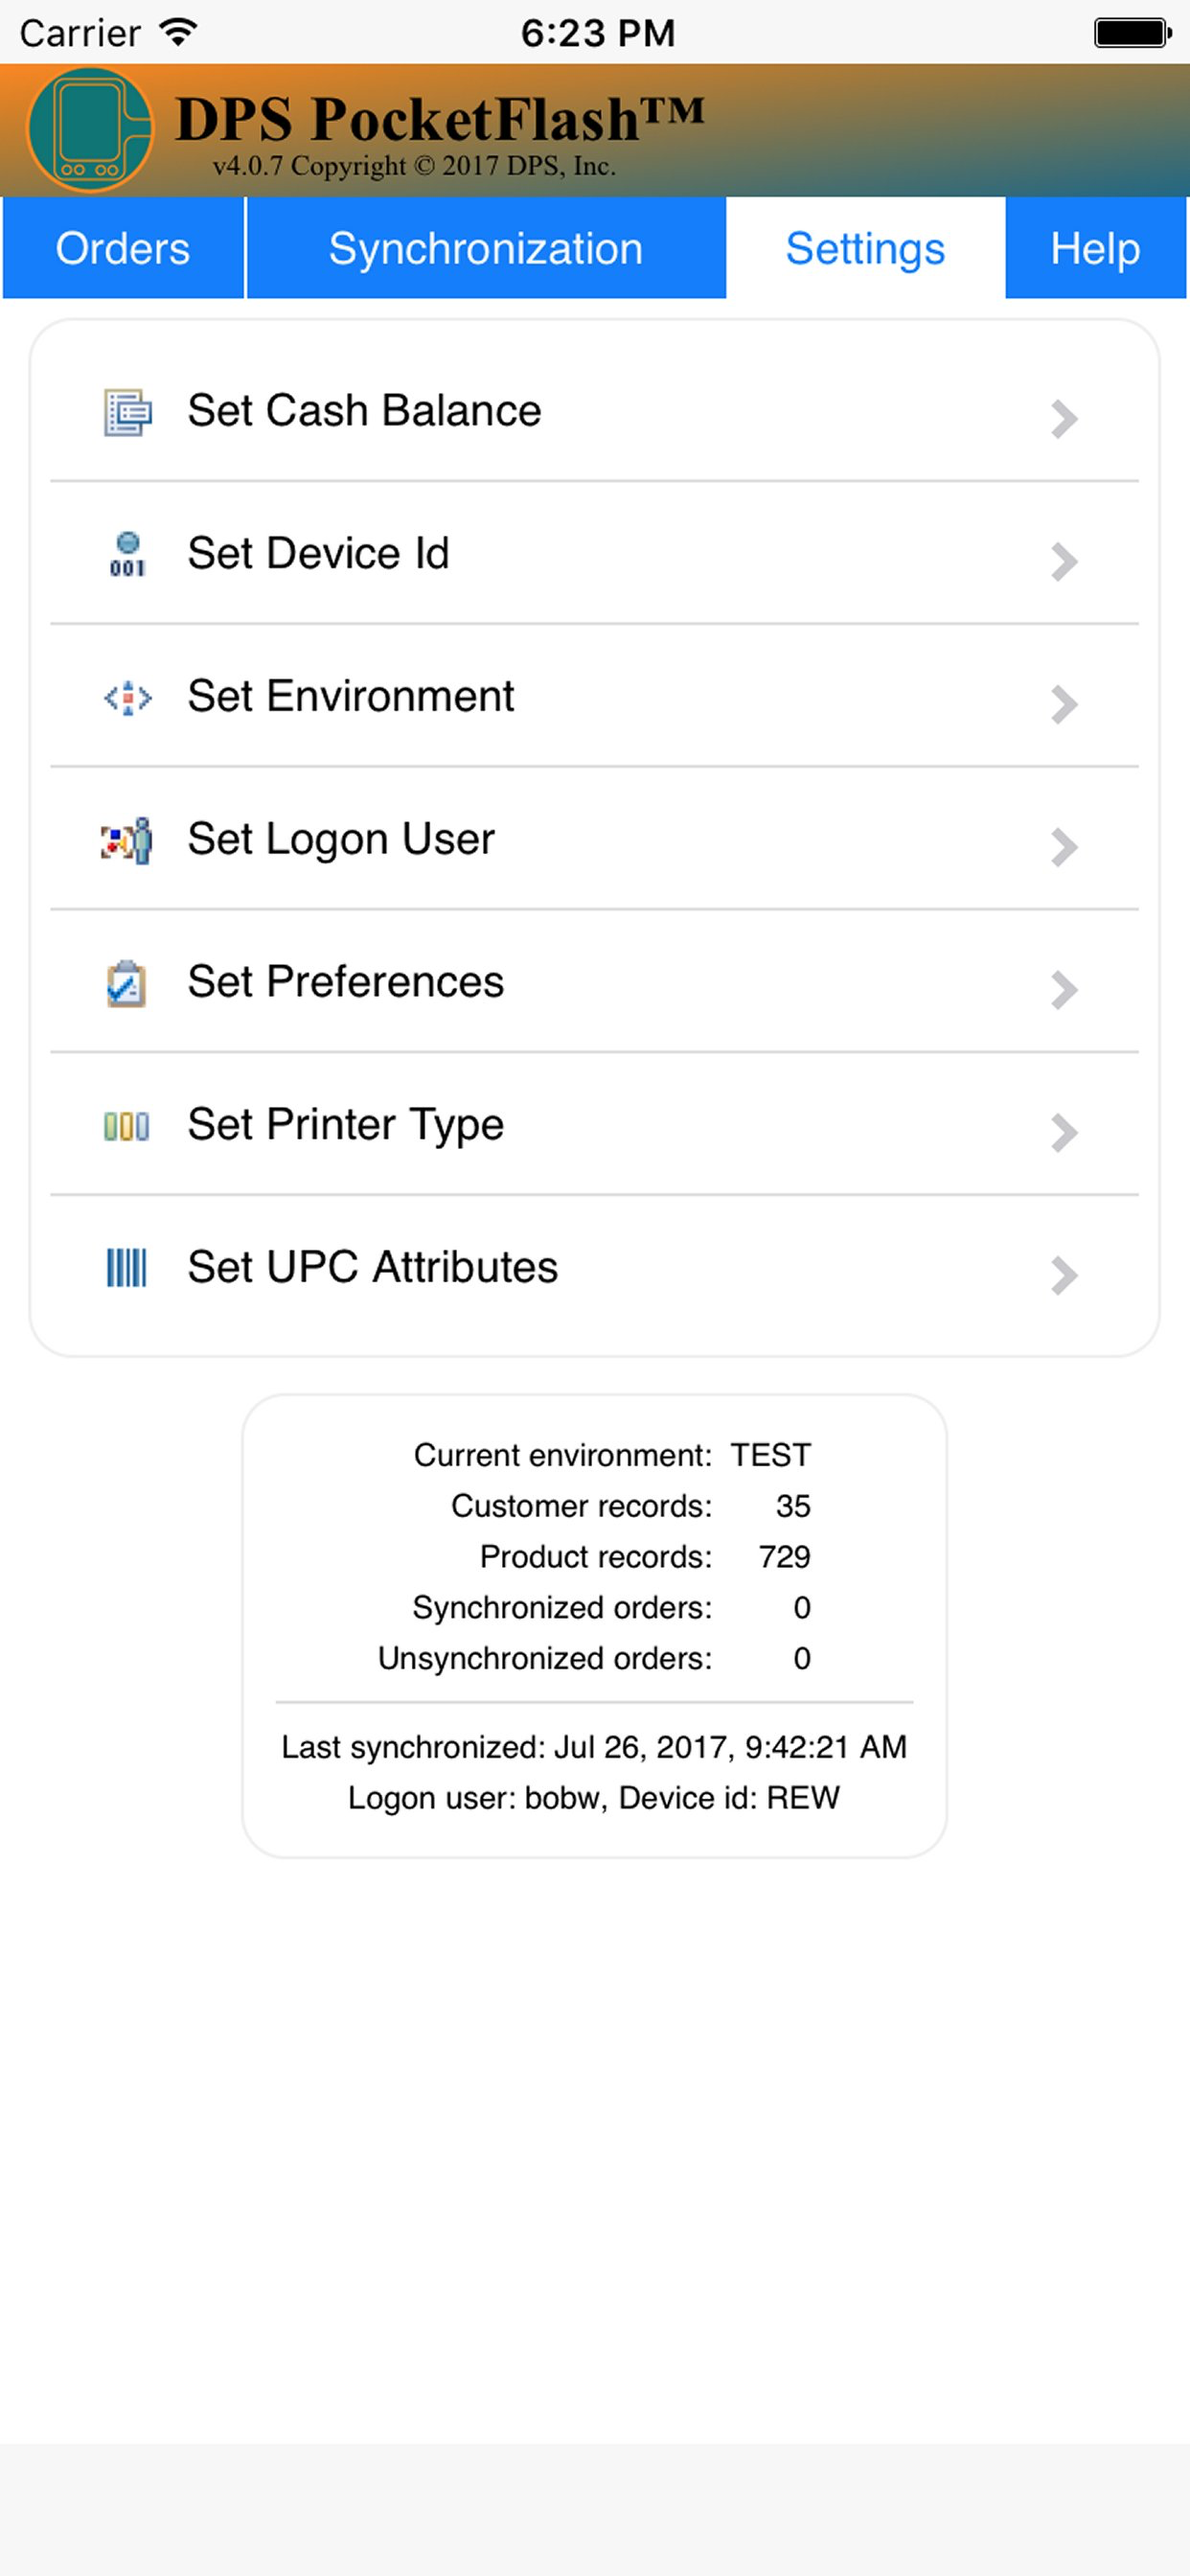Expand Set Environment via its chevron

point(1064,705)
